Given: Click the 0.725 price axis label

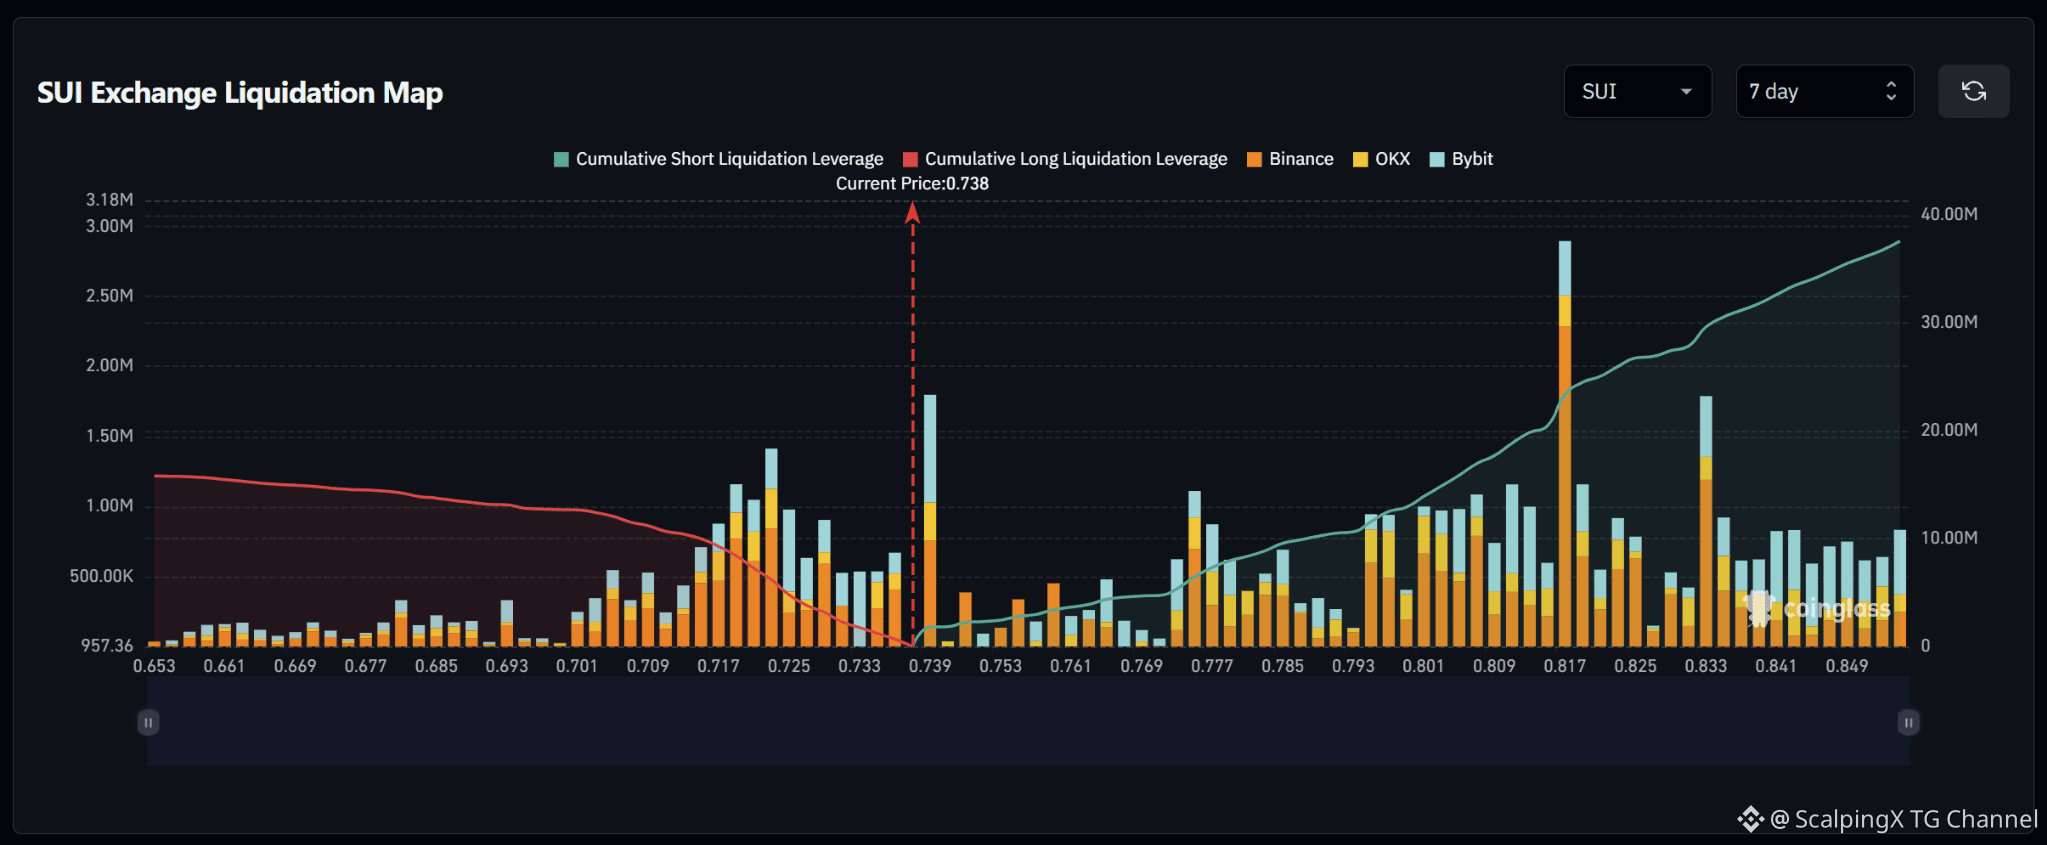Looking at the screenshot, I should click(x=789, y=666).
